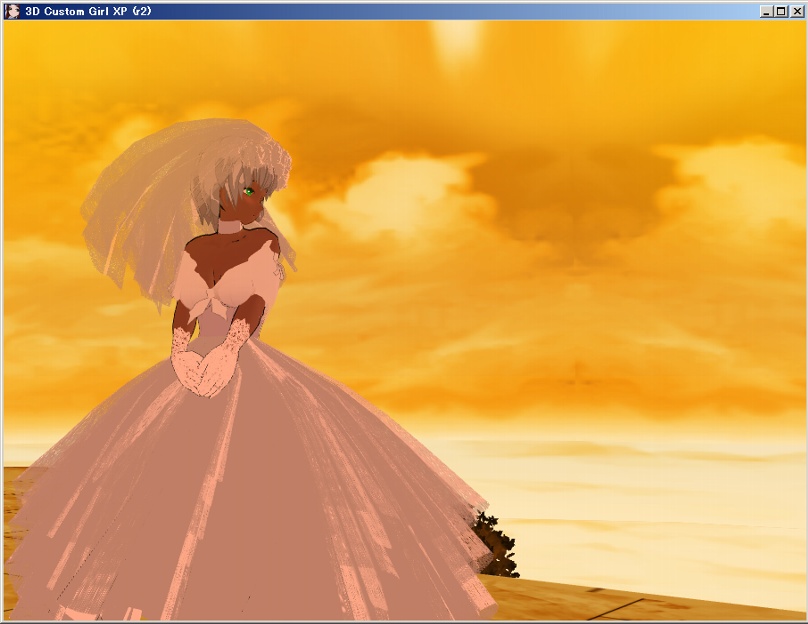Minimize the 3D Custom Girl window

tap(766, 11)
